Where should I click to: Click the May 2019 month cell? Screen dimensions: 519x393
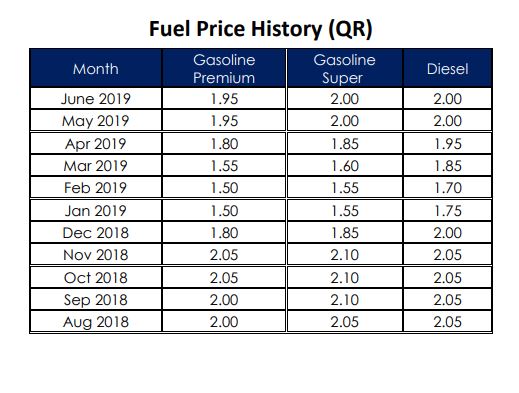pyautogui.click(x=96, y=121)
